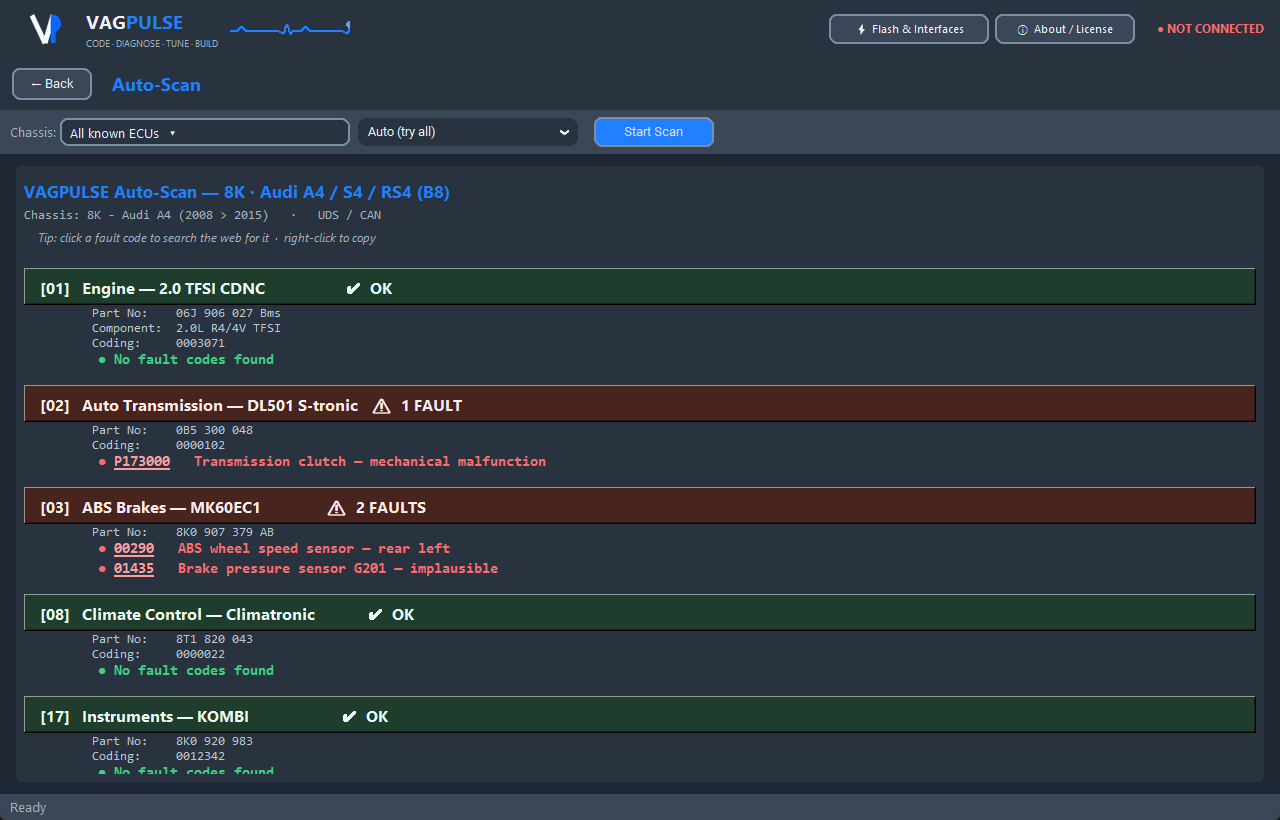Click the VAGPULSE Auto-Scan report title
Screen dimensions: 1280x820
coord(237,192)
